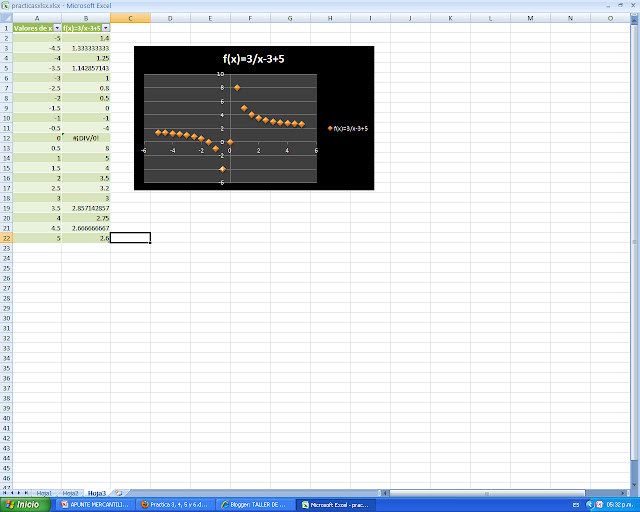The image size is (640, 512).
Task: Switch to the Hoja1 sheet tab
Action: [x=44, y=493]
